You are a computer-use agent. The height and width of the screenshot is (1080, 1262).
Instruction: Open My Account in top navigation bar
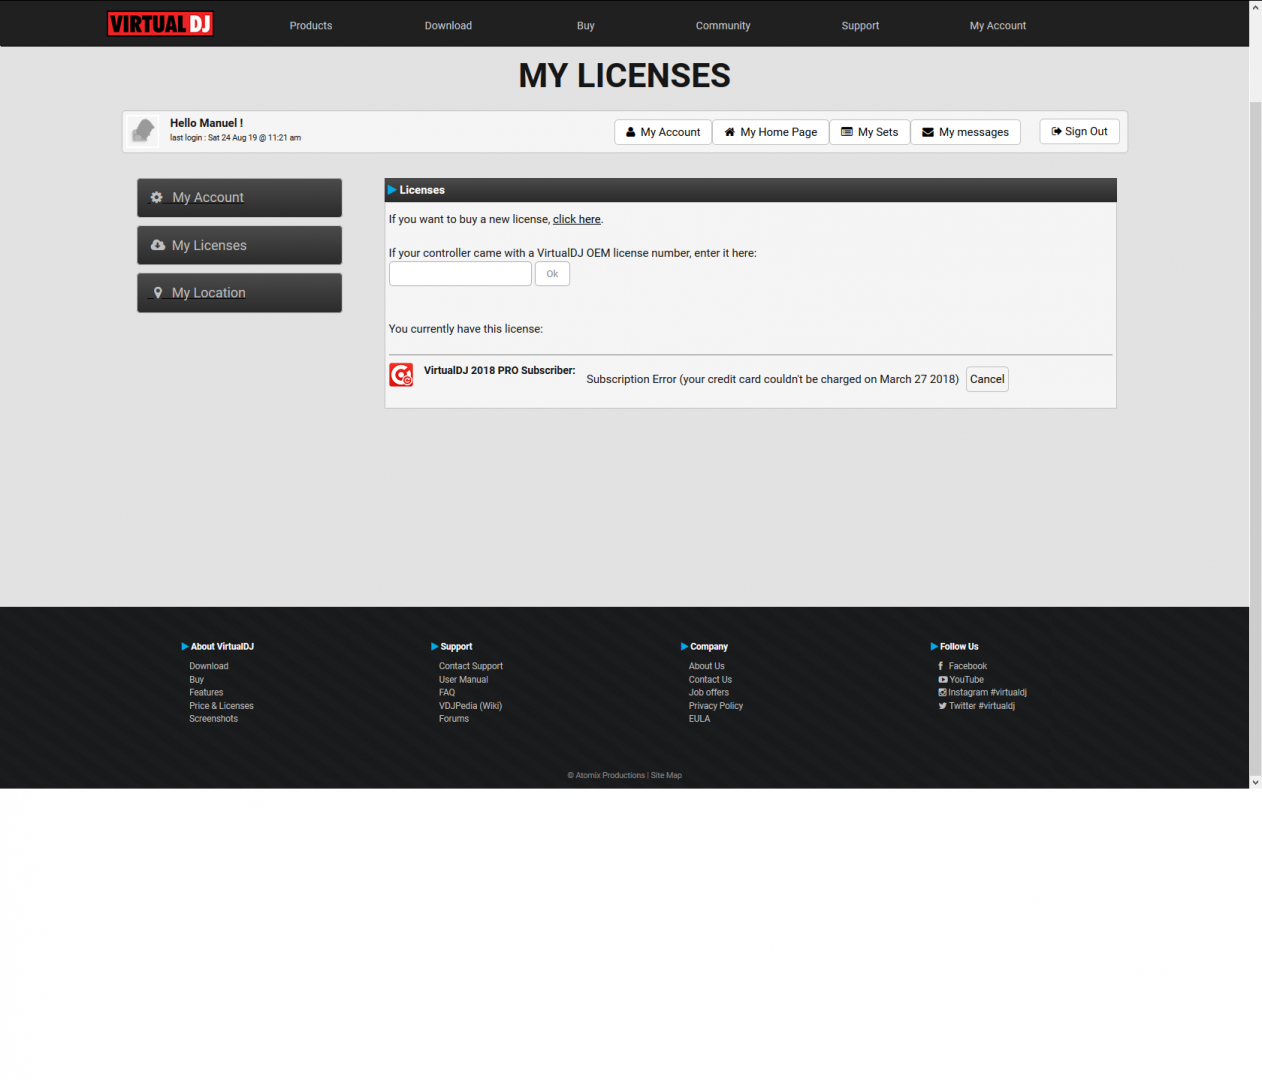[998, 26]
